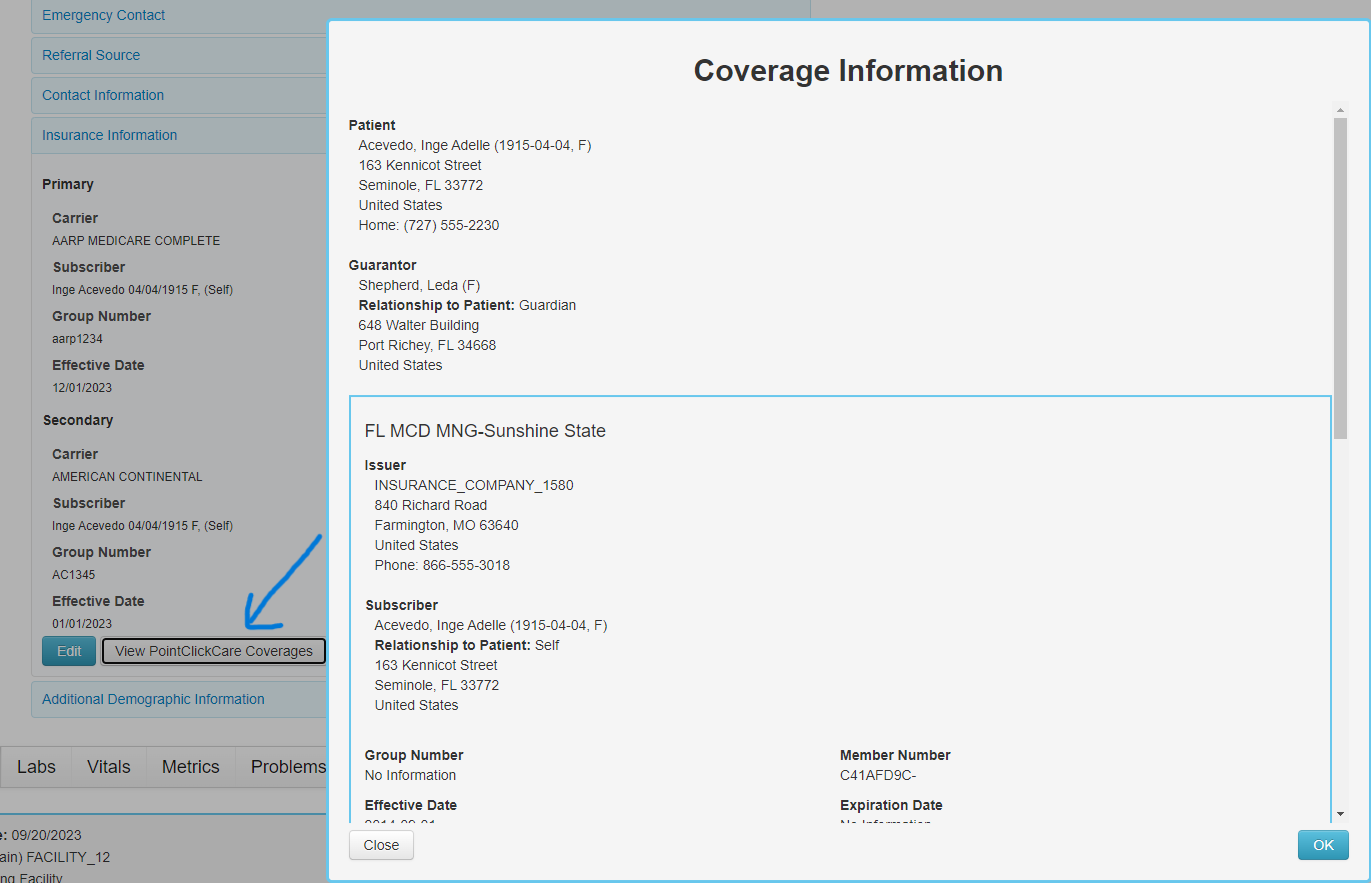Confirm the dialog with OK
The width and height of the screenshot is (1371, 883).
(1322, 845)
